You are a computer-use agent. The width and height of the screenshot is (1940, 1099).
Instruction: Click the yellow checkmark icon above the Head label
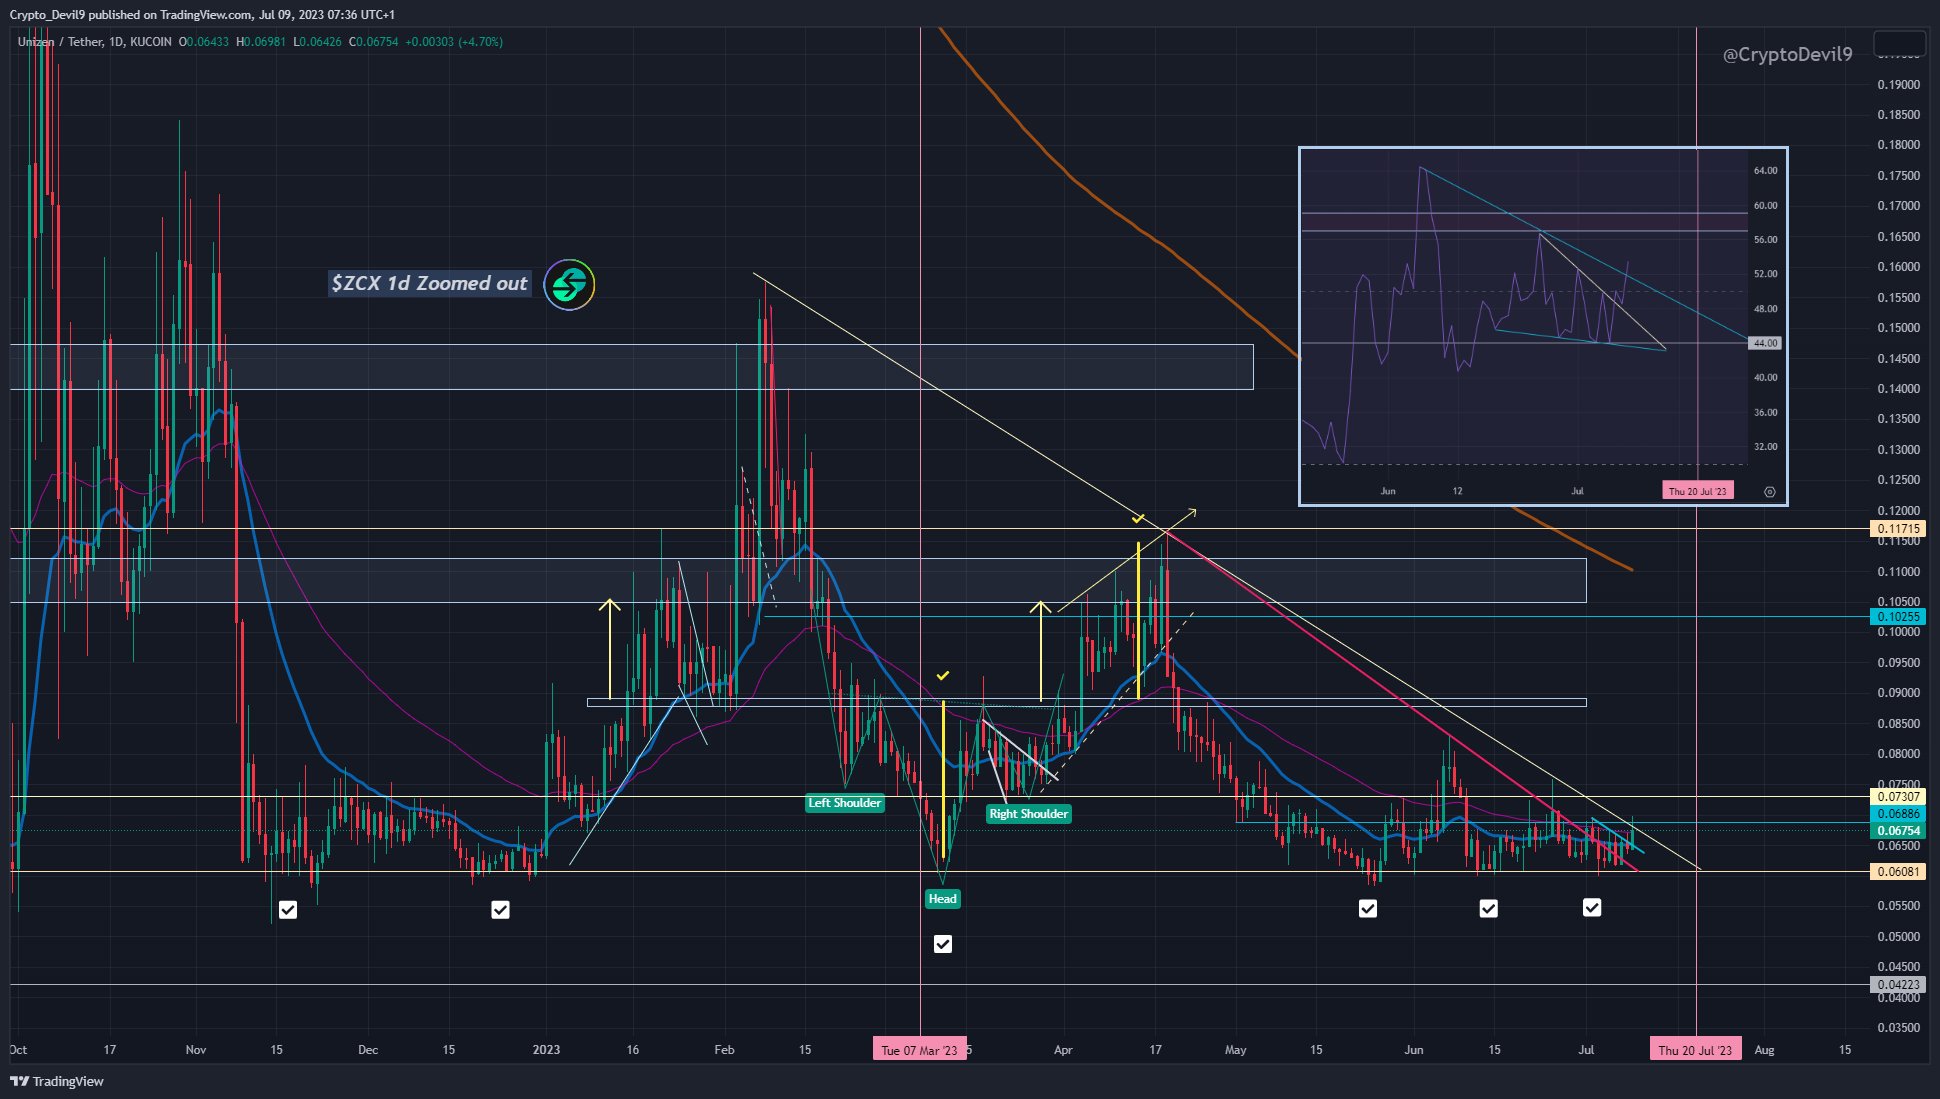pyautogui.click(x=942, y=675)
